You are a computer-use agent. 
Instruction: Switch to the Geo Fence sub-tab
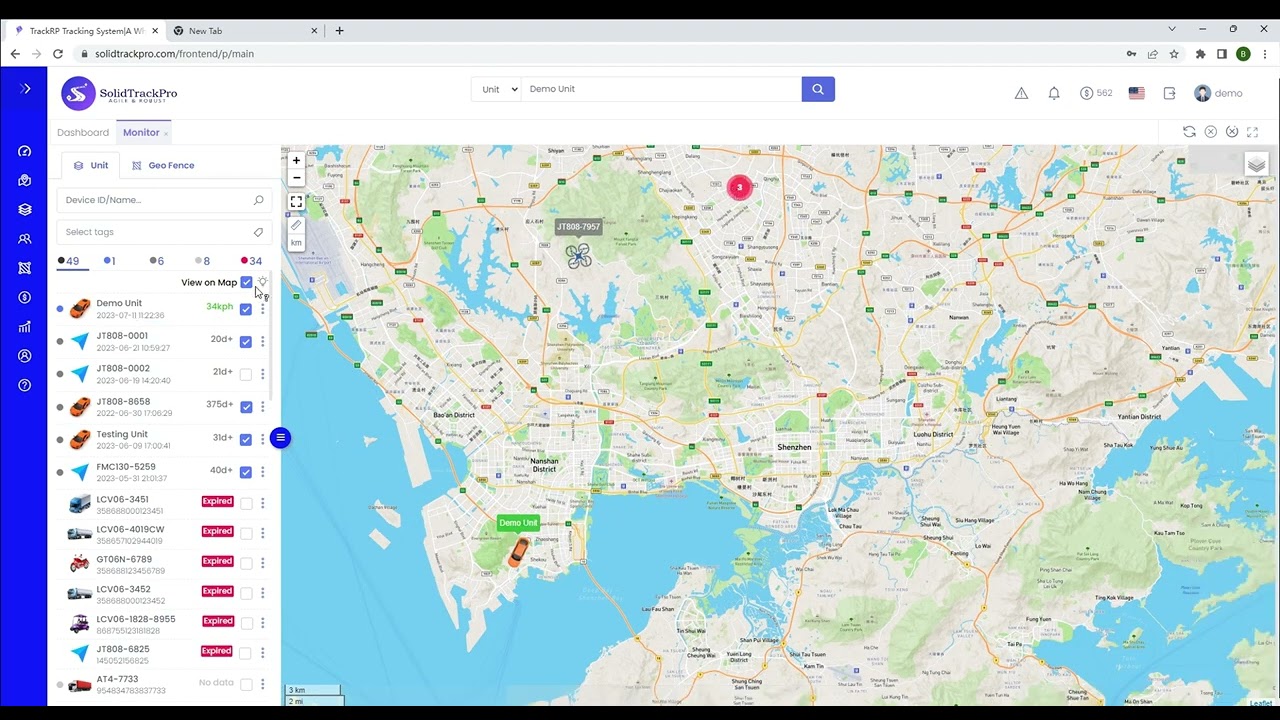point(163,165)
